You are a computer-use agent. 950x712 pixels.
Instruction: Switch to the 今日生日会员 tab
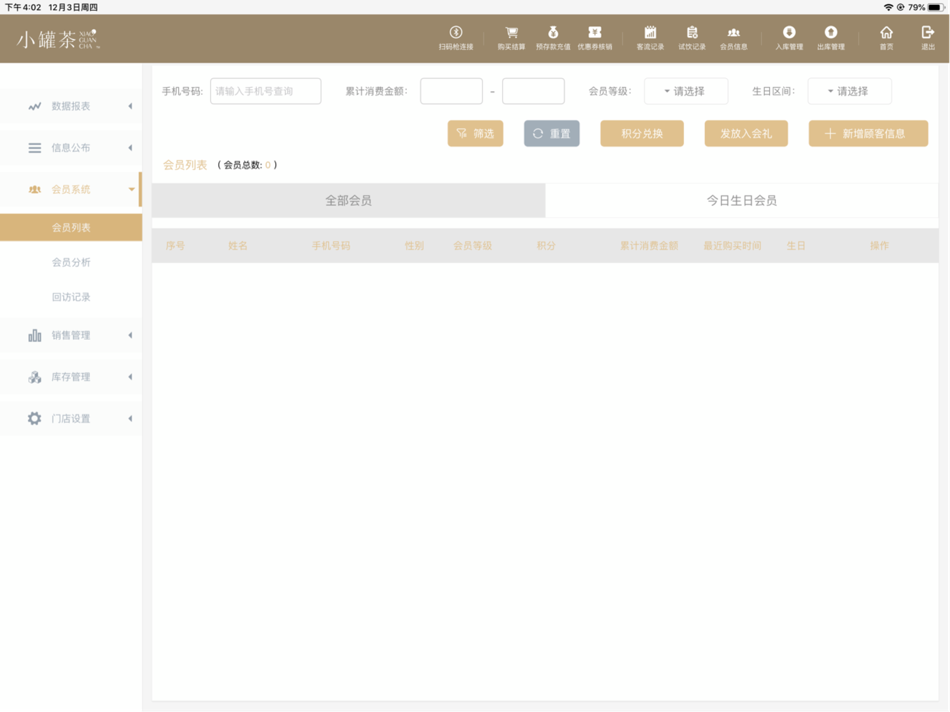click(x=742, y=201)
